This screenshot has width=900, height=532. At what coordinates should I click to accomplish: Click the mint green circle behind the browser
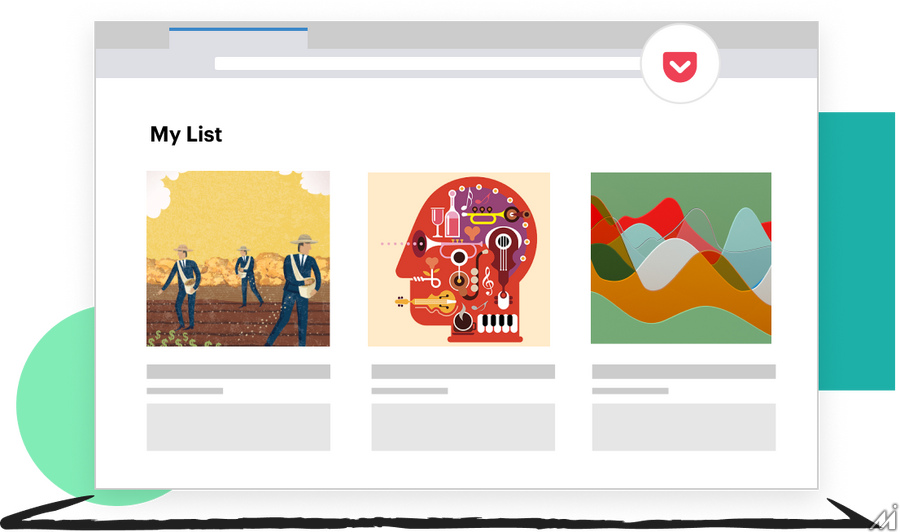[x=50, y=400]
